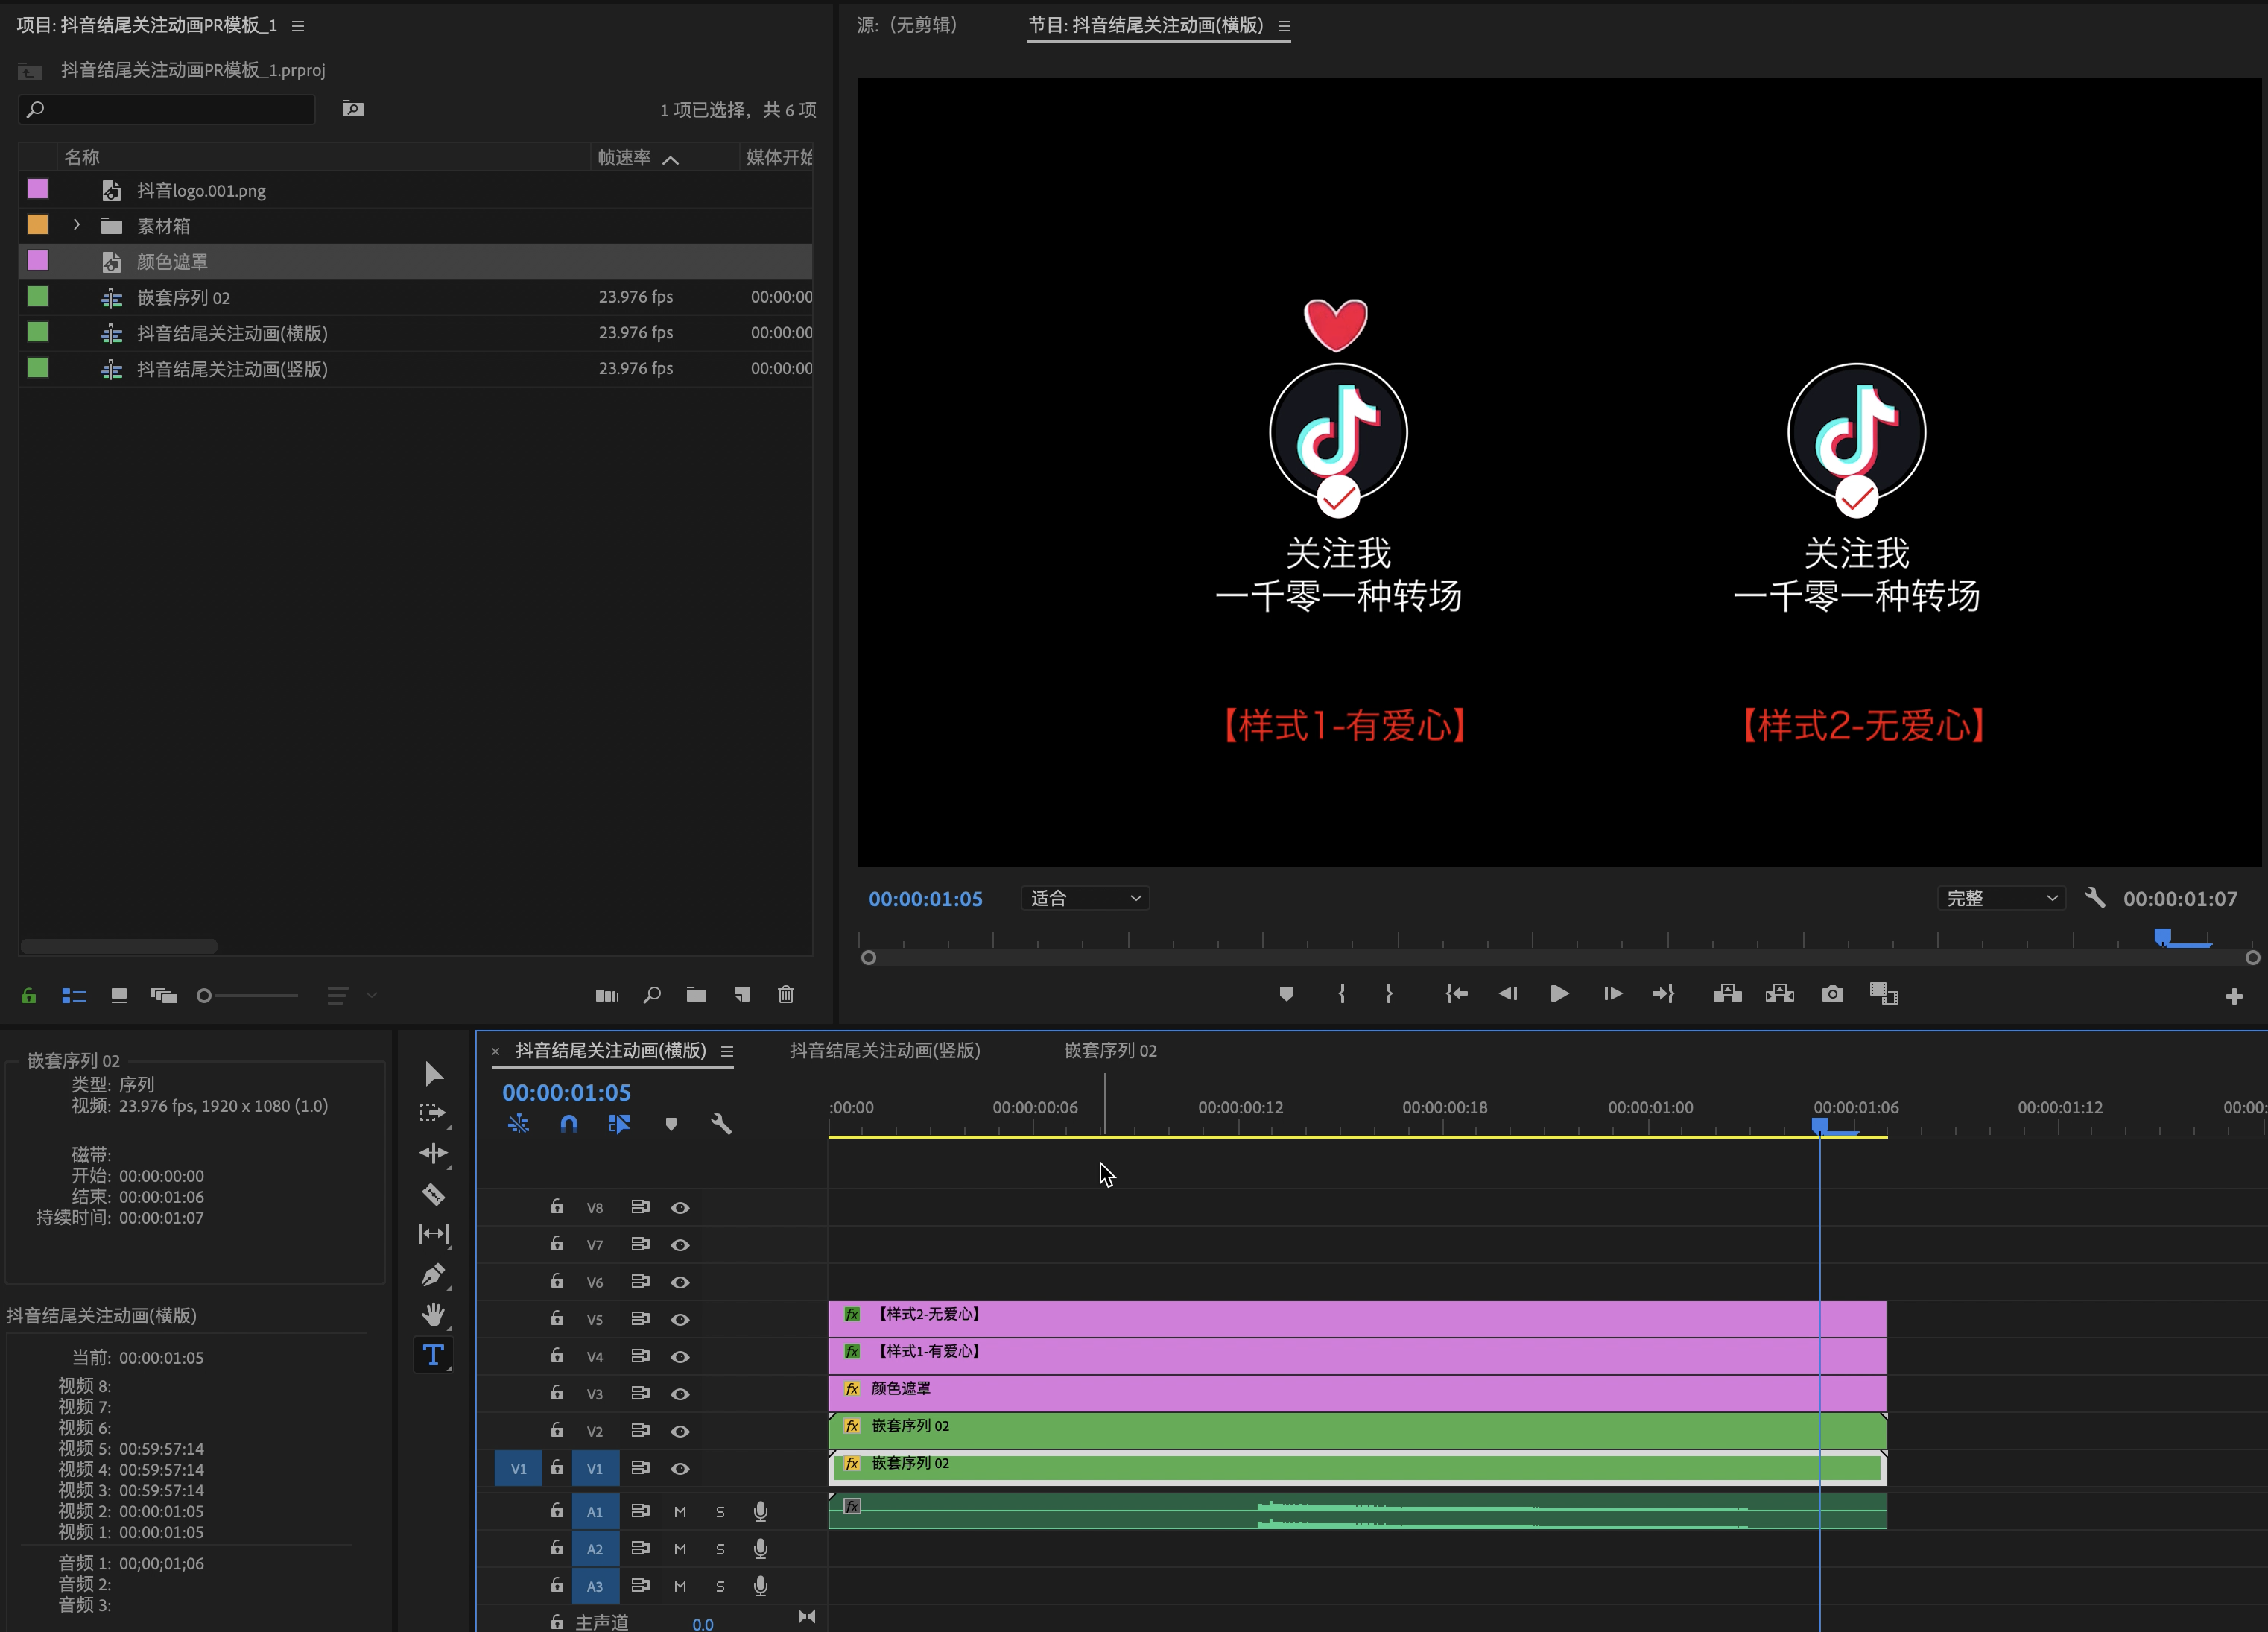2268x1632 pixels.
Task: Click the Lift button
Action: pyautogui.click(x=1727, y=993)
